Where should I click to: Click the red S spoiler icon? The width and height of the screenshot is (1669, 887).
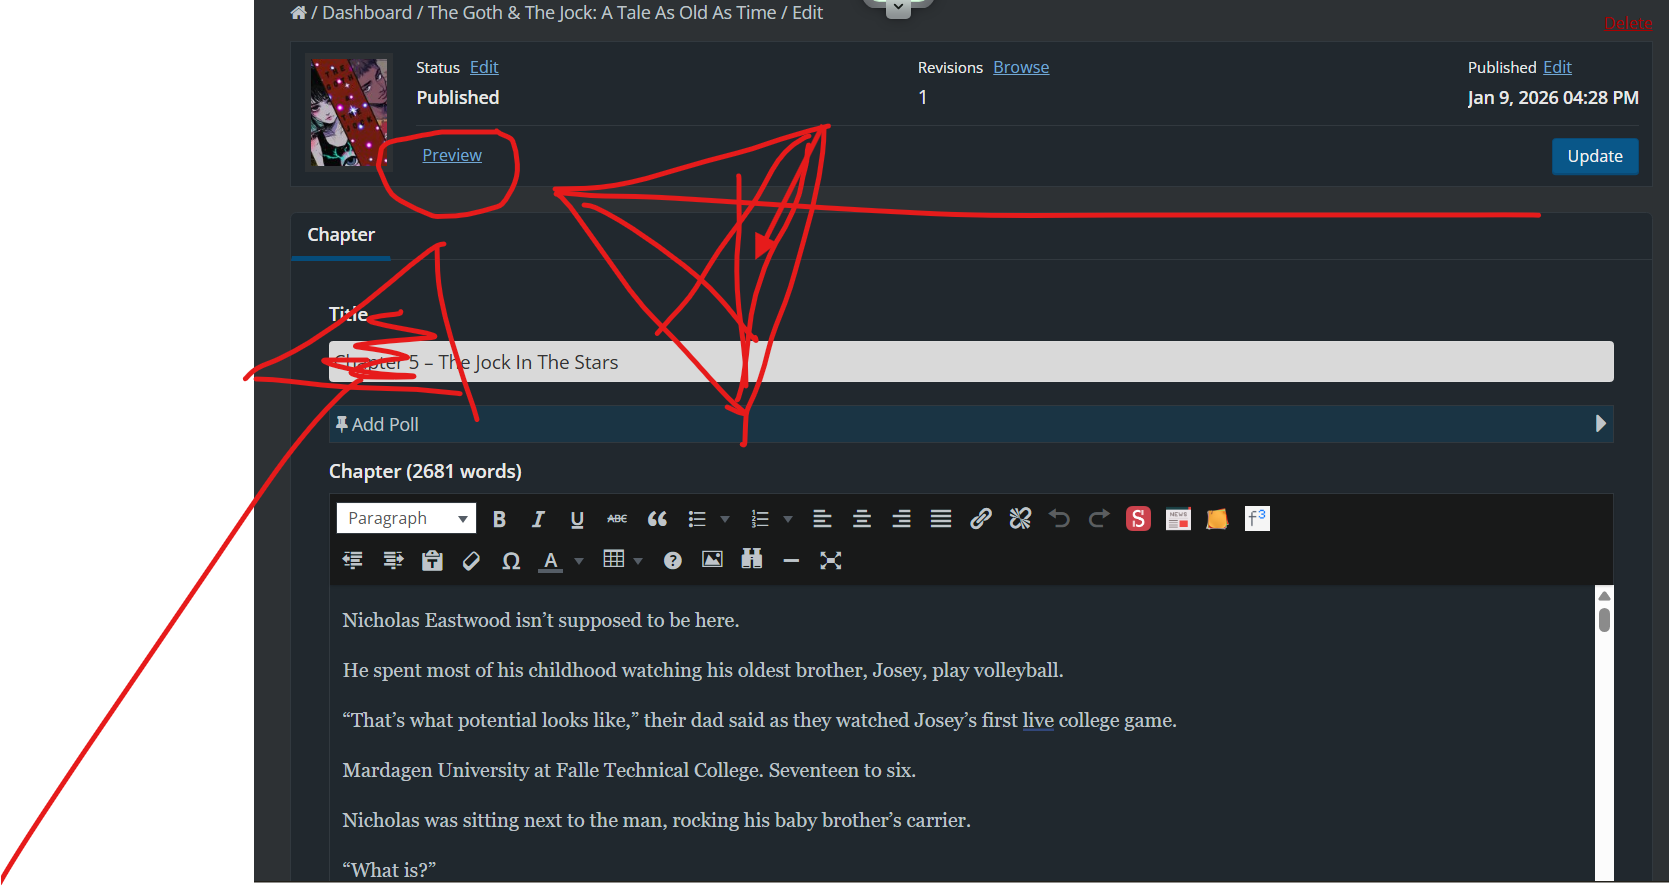pos(1138,519)
